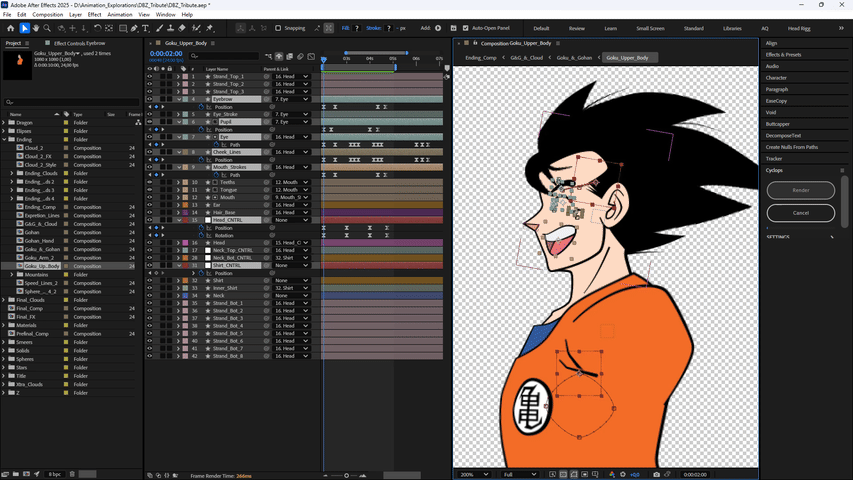Collapse the Ending folder
This screenshot has width=853, height=480.
[x=4, y=139]
